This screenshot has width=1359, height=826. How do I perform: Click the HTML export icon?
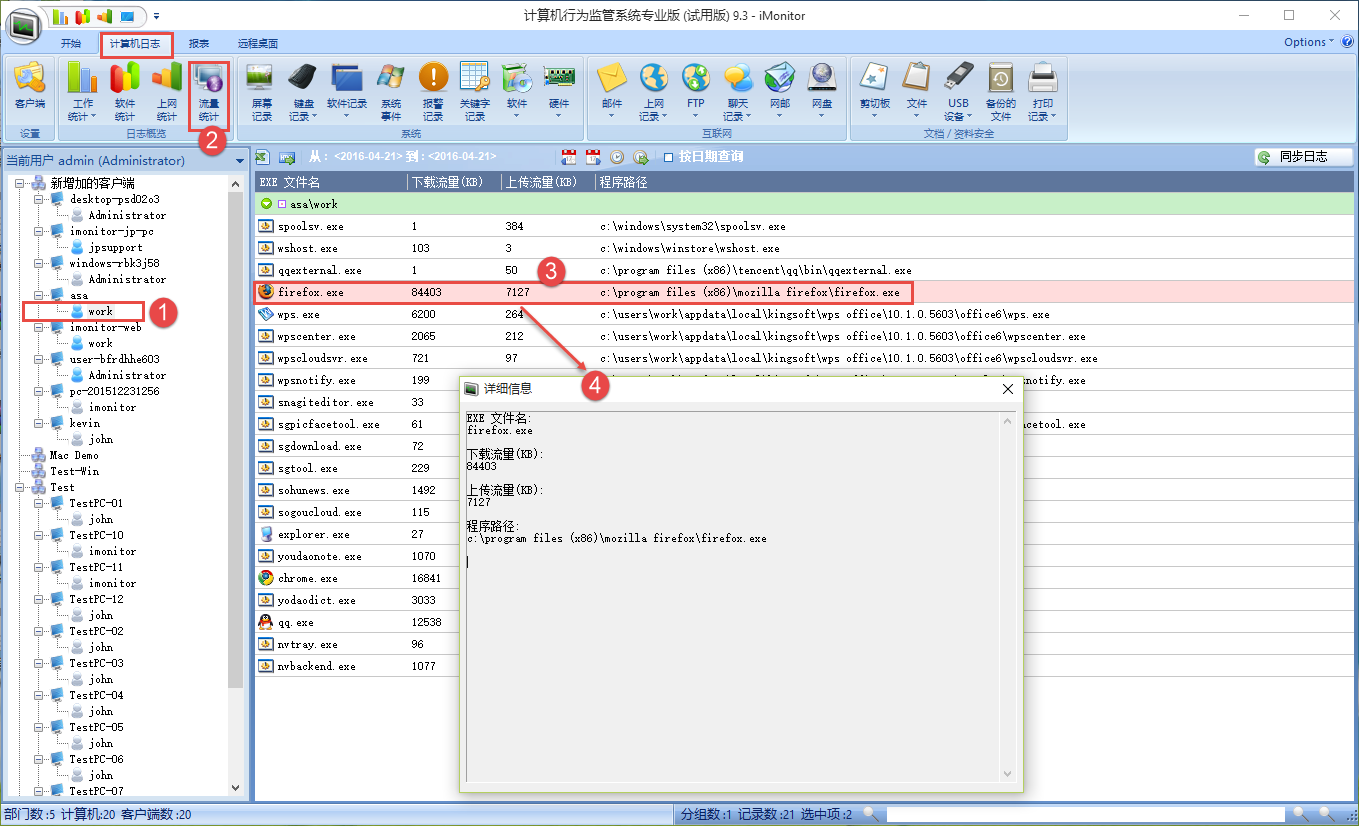tap(287, 157)
